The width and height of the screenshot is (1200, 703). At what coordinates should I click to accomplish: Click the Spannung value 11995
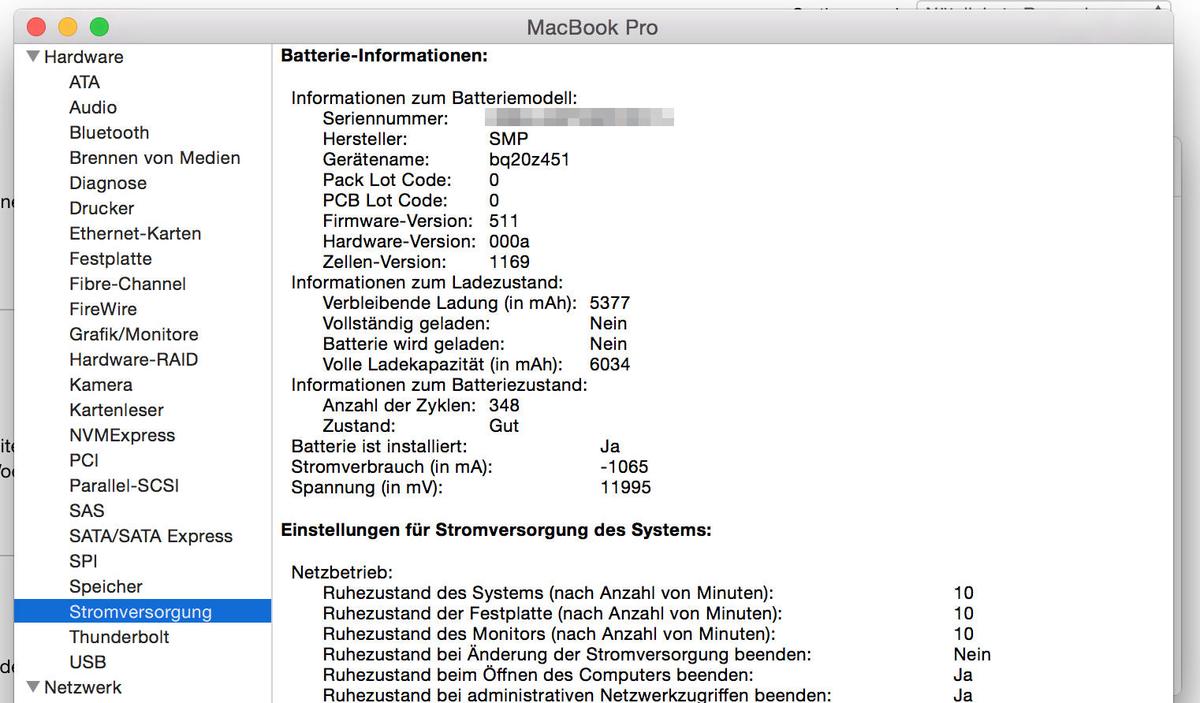[625, 487]
